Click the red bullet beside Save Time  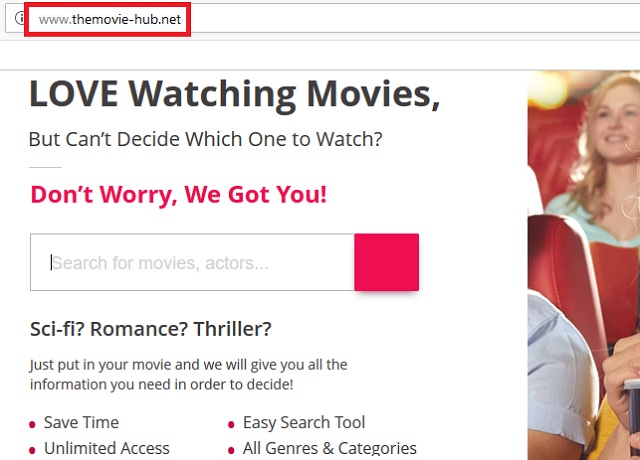pos(32,425)
